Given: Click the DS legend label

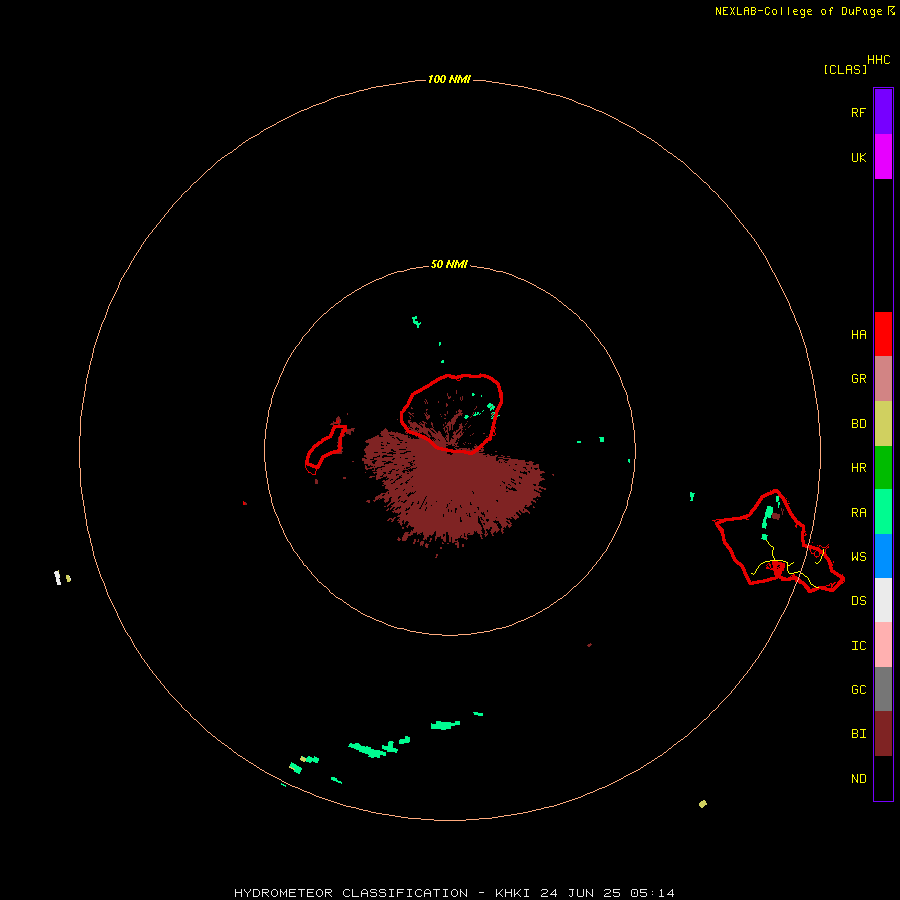Looking at the screenshot, I should [x=858, y=601].
